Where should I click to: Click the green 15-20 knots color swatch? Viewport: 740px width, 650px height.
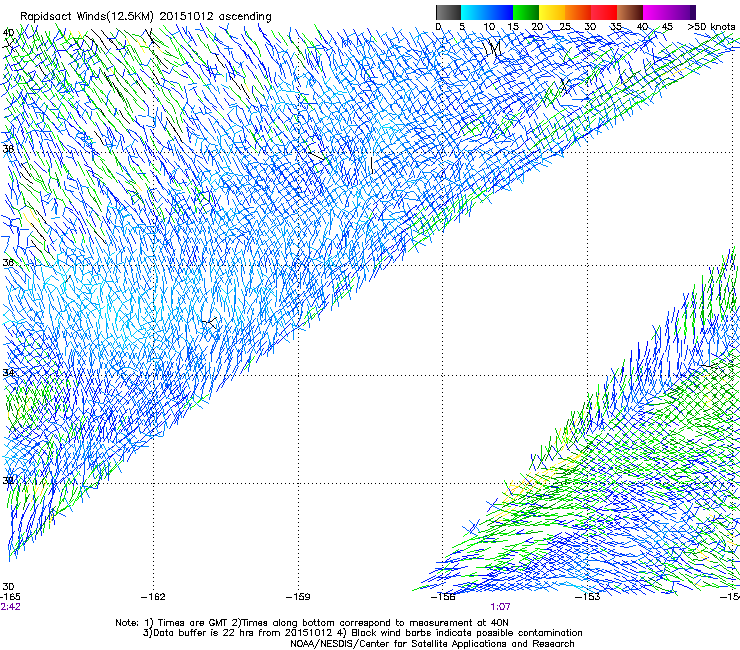526,12
